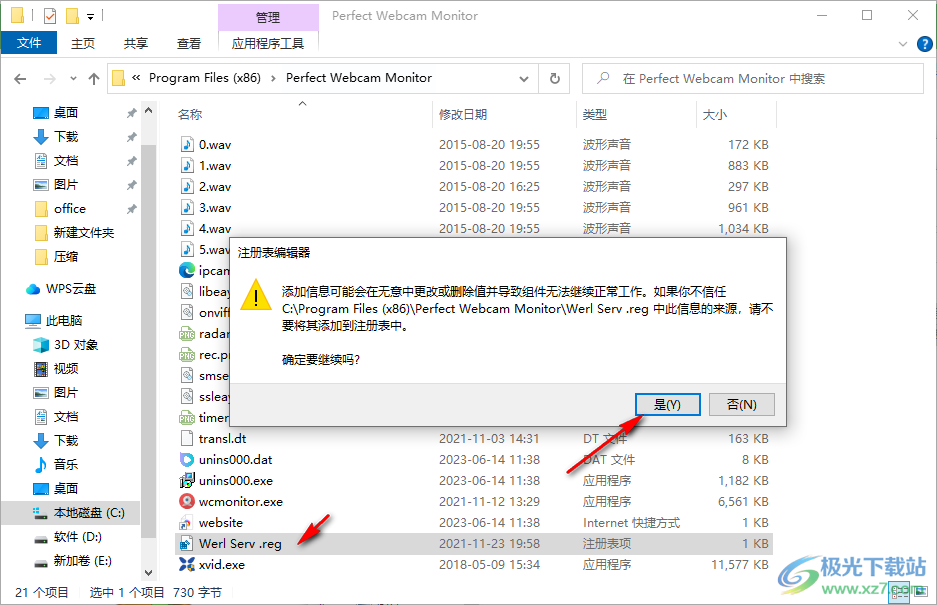Click the search box for Perfect Webcam Monitor
This screenshot has width=937, height=605.
[752, 78]
